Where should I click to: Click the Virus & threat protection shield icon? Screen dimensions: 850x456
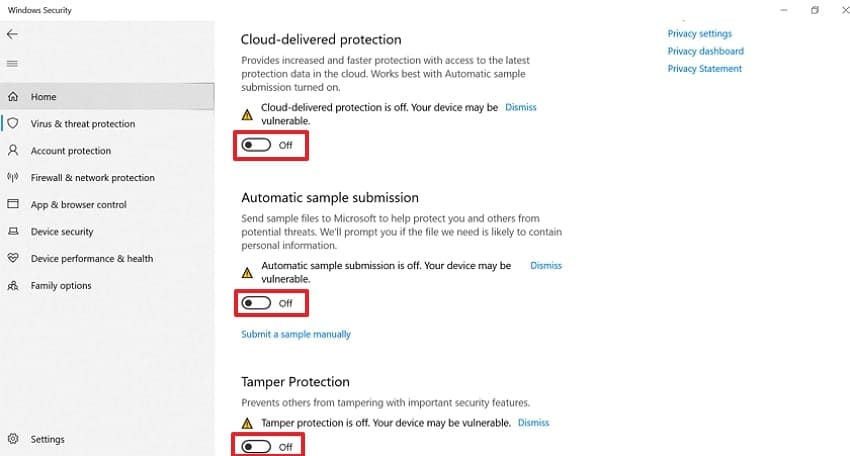(13, 124)
